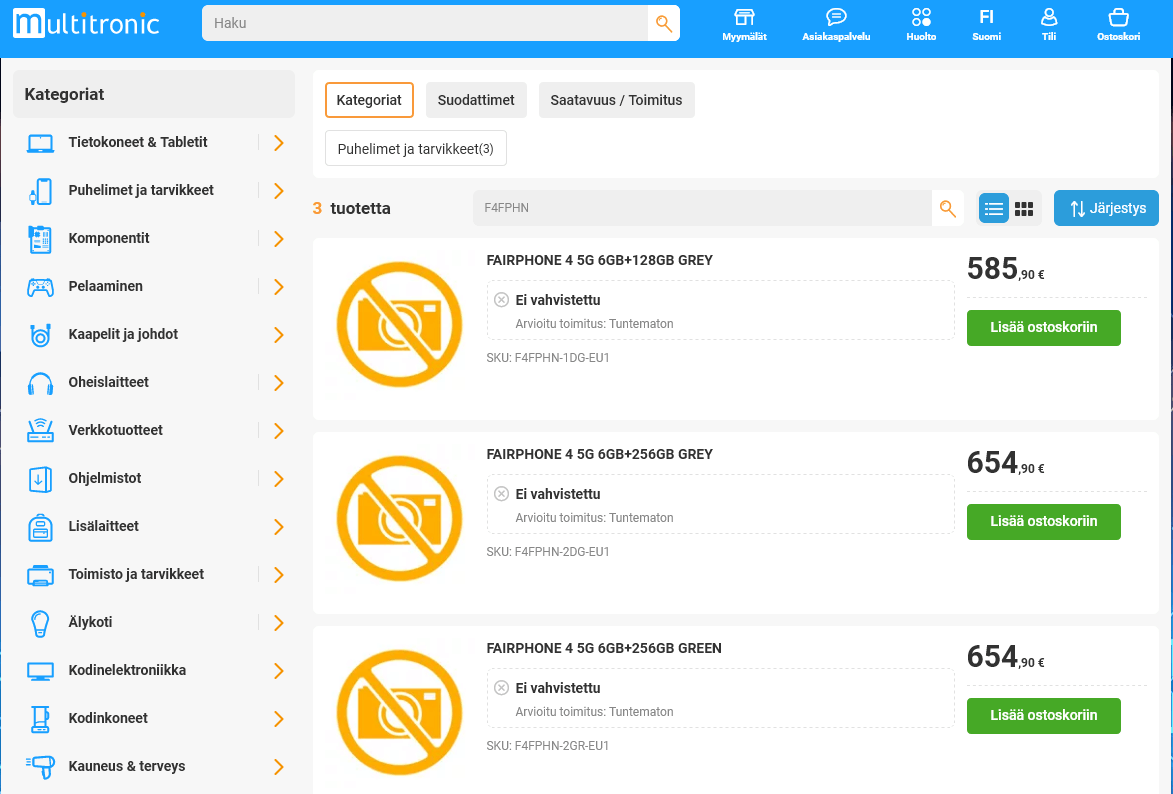
Task: Open Kauneus & terveys category
Action: pyautogui.click(x=126, y=766)
